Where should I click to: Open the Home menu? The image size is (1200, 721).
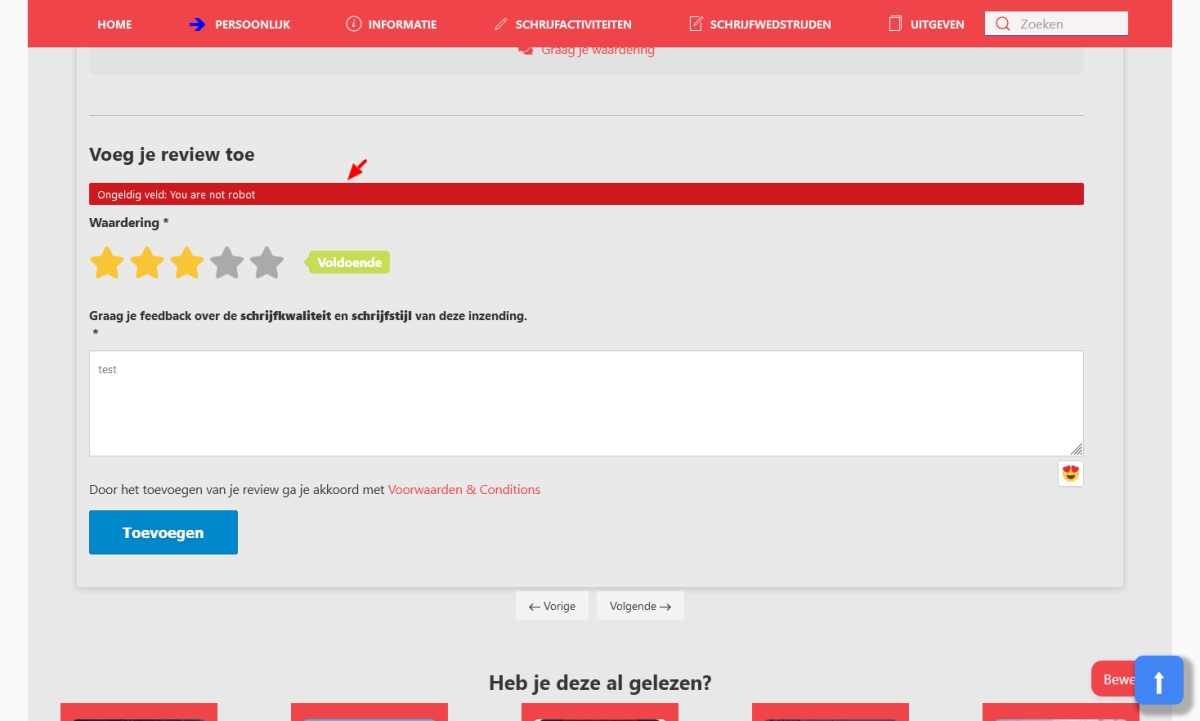pos(115,24)
